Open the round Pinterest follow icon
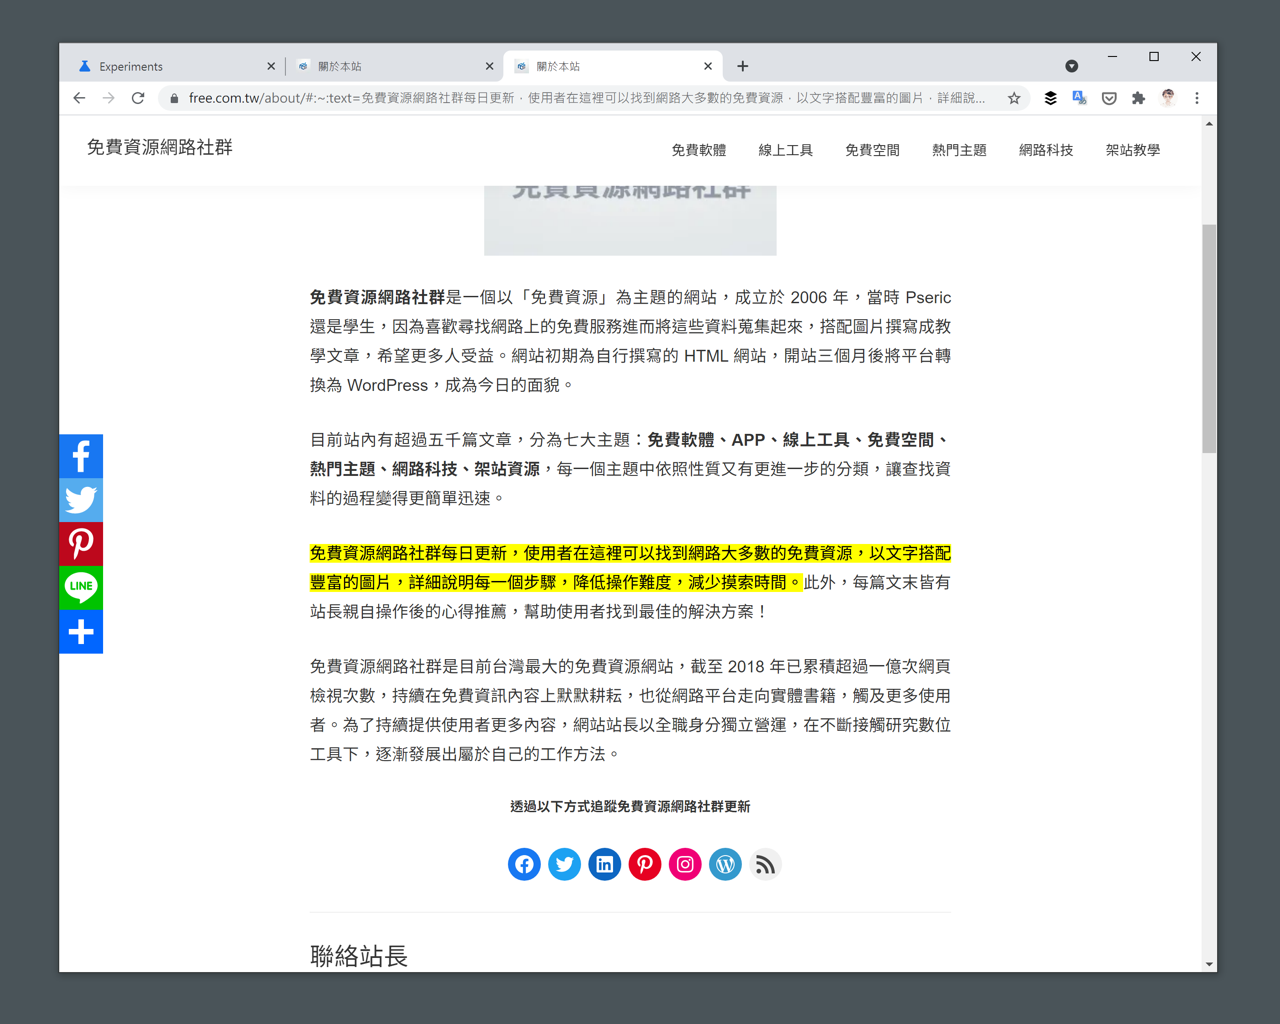This screenshot has width=1280, height=1024. click(645, 864)
